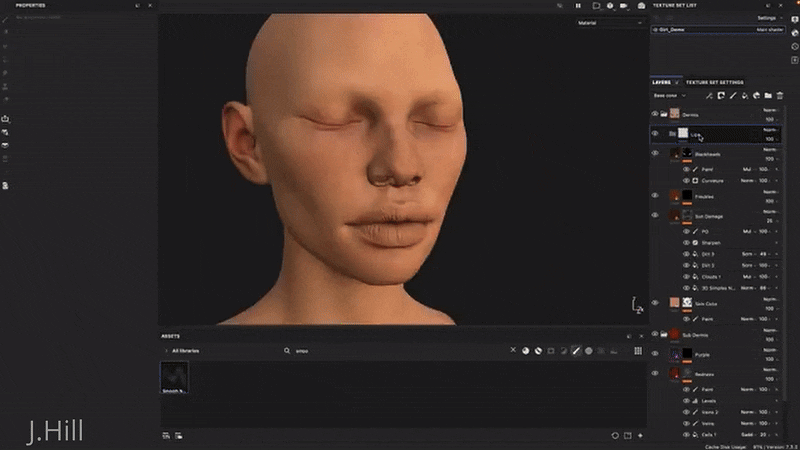Pause rendering from top toolbar
Screen dimensions: 800x450
pos(577,6)
